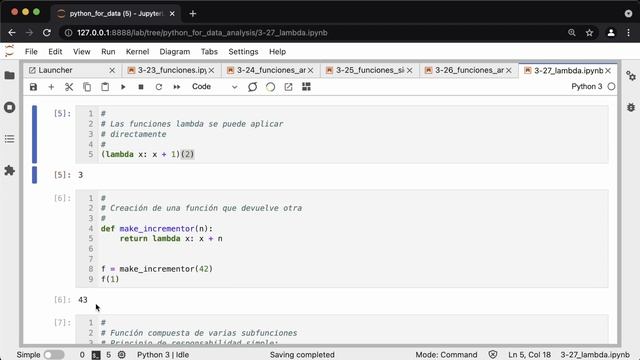Viewport: 640px width, 360px height.
Task: Restart kernel and run all cells
Action: coord(177,87)
